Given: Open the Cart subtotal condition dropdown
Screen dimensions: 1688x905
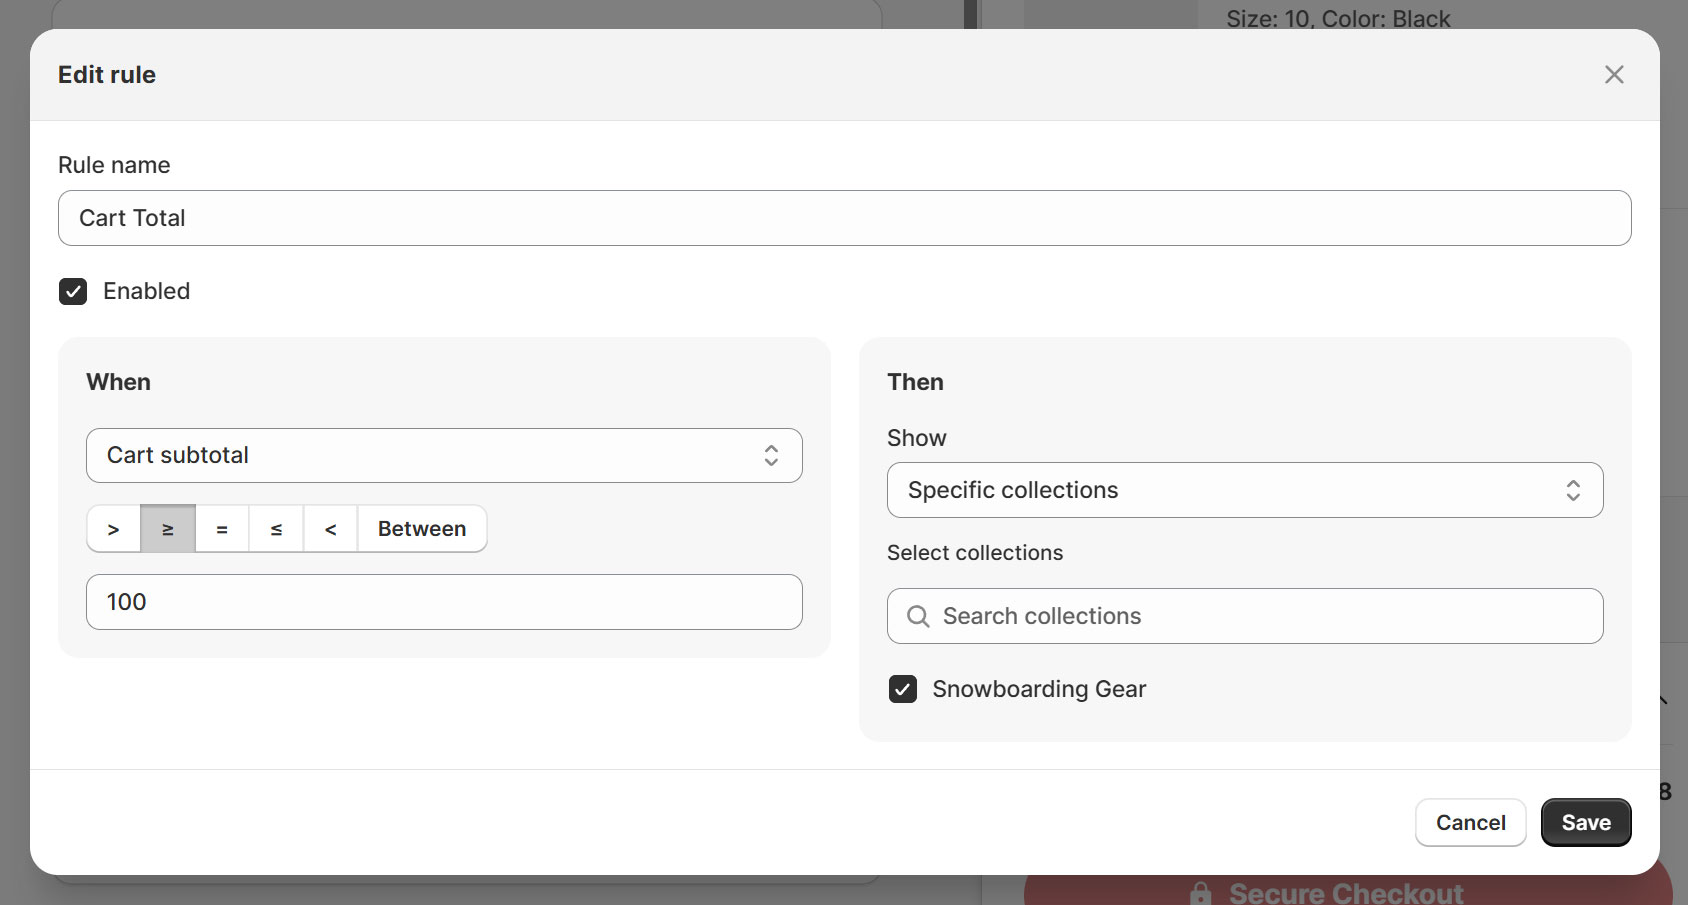Looking at the screenshot, I should [x=444, y=456].
